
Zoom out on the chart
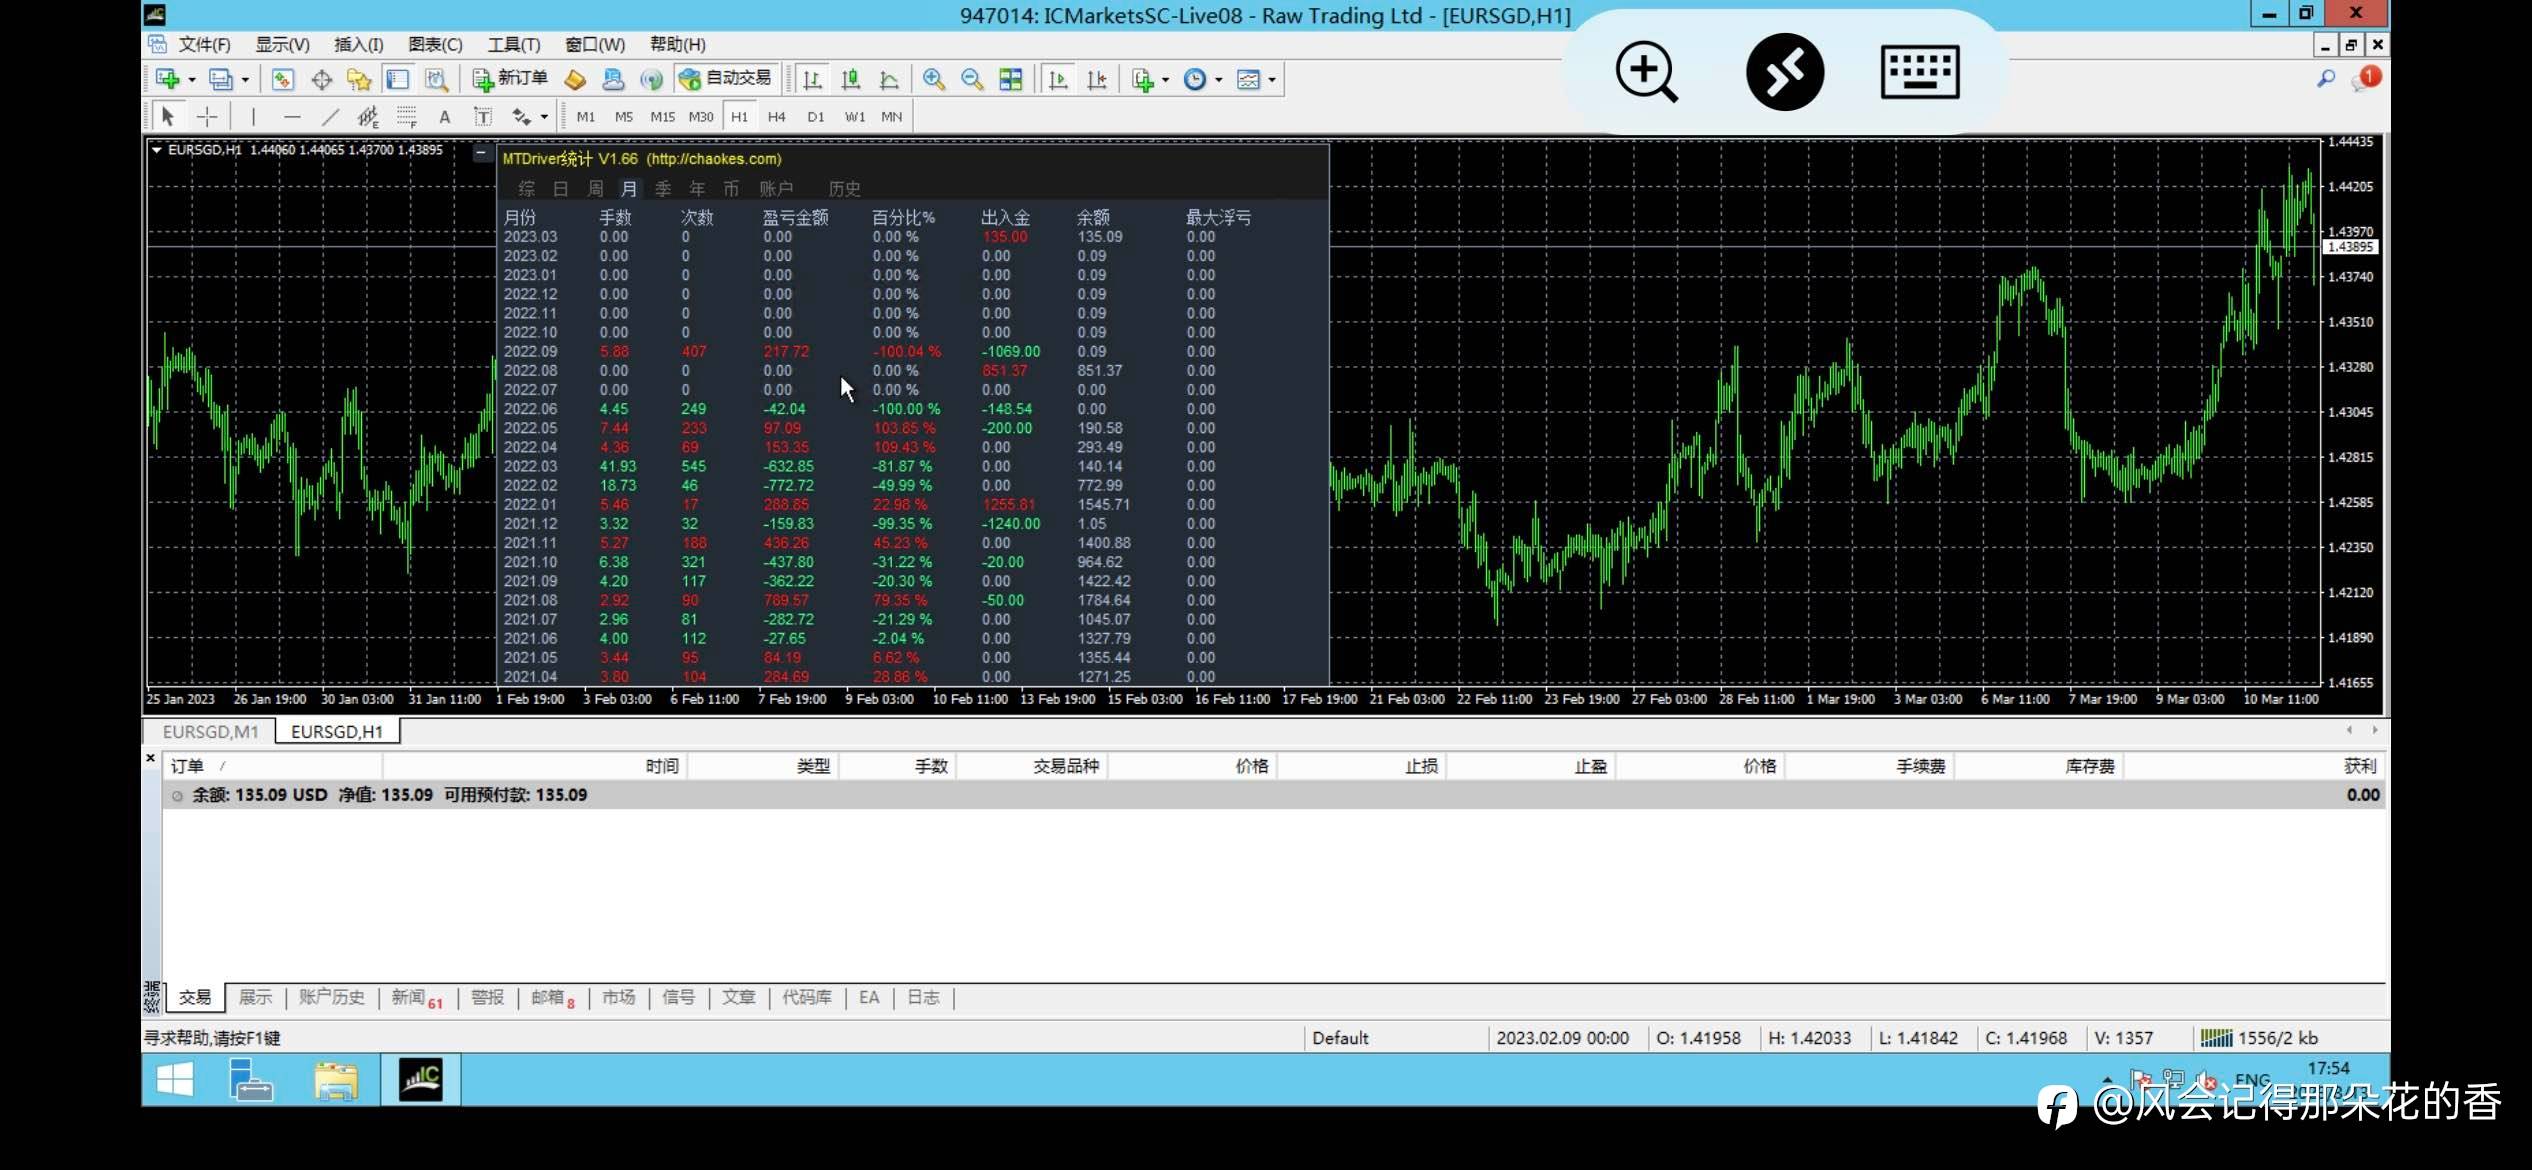972,79
